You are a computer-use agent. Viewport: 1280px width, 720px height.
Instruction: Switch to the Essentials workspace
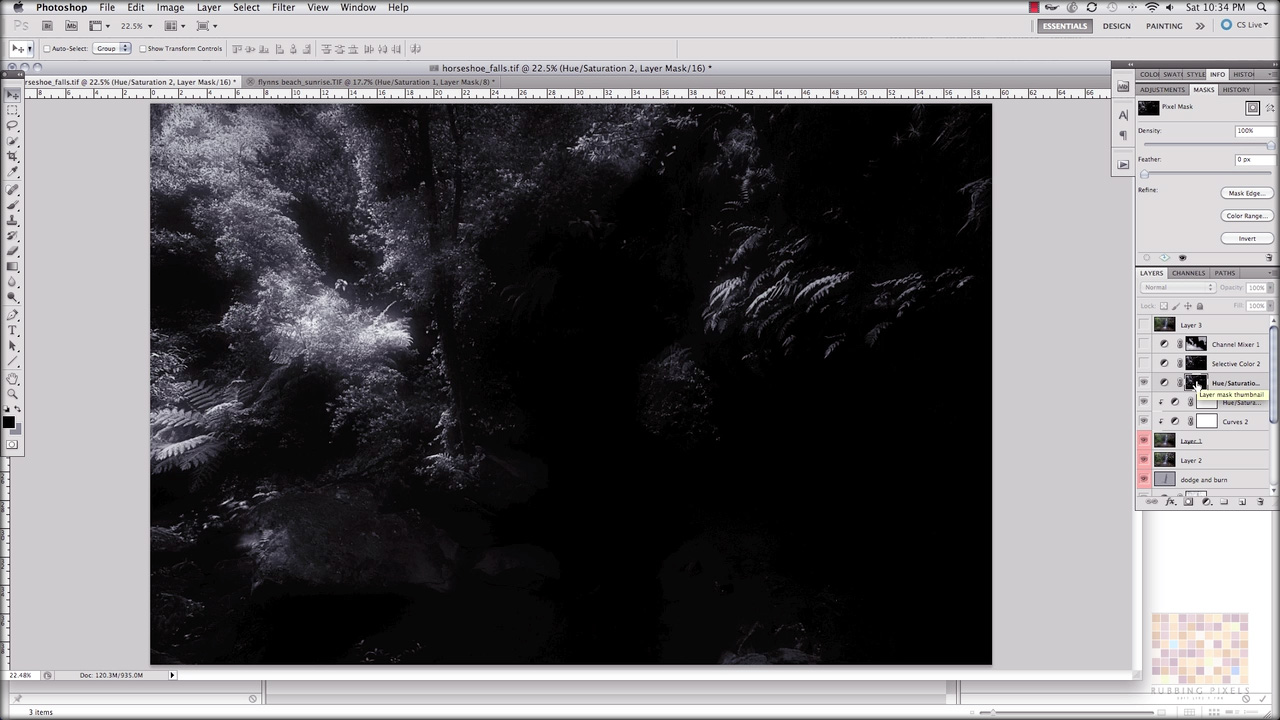(1064, 26)
